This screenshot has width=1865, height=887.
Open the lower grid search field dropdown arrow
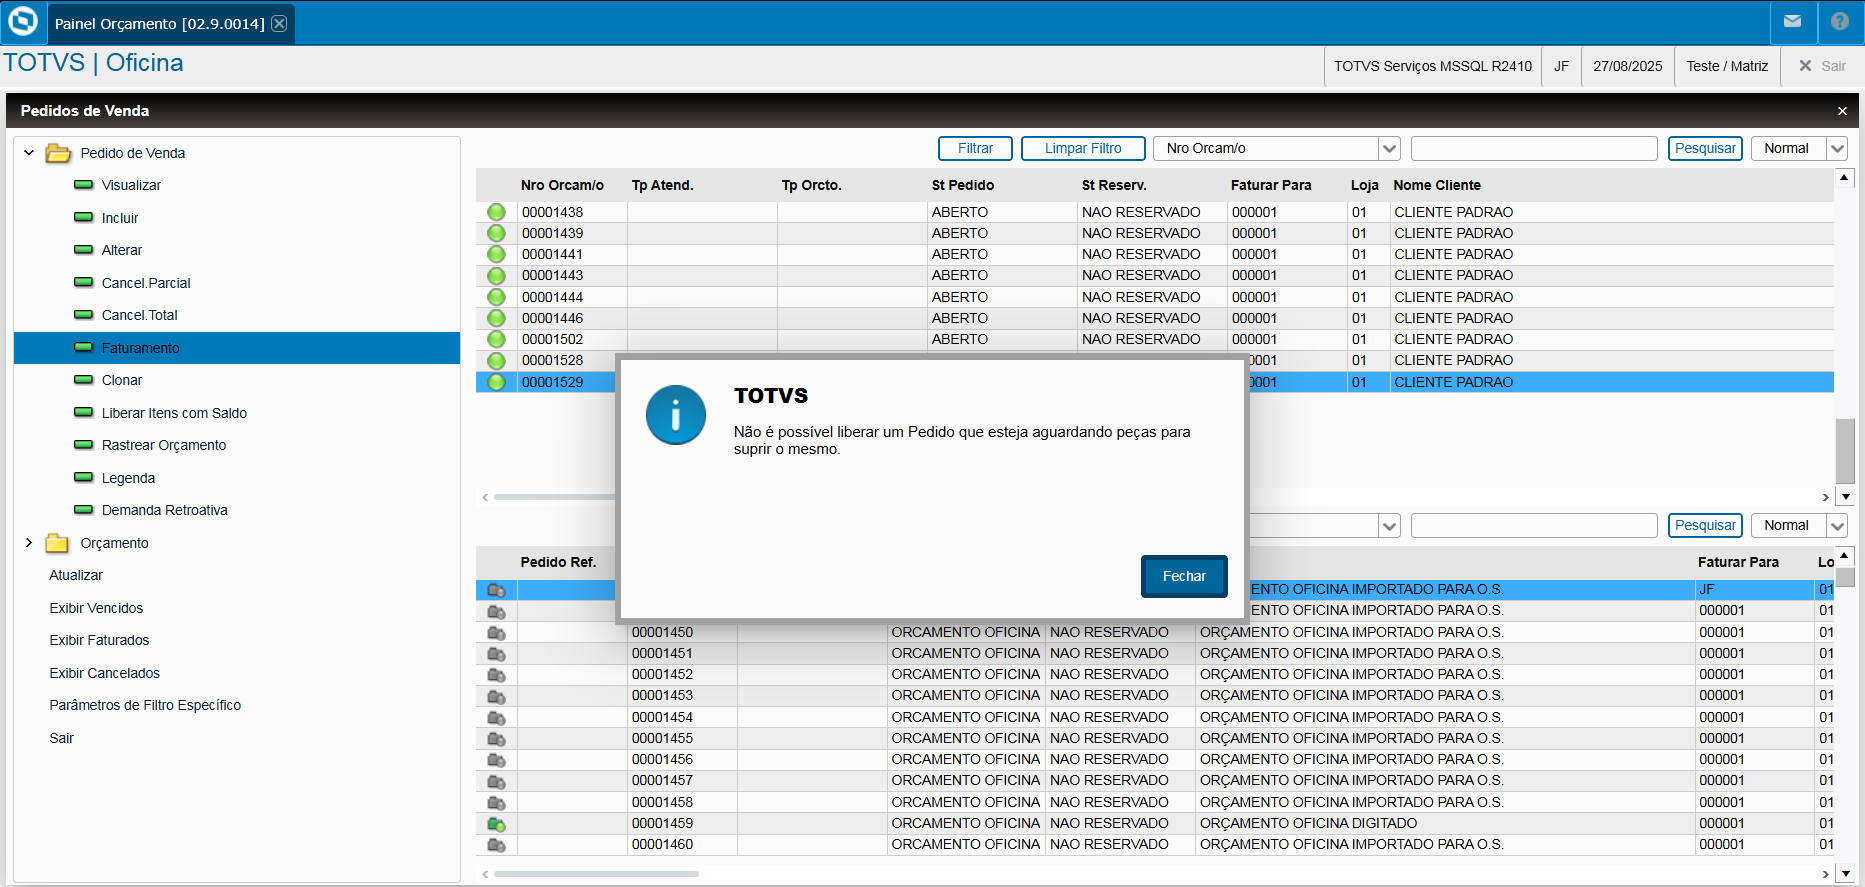[1389, 526]
